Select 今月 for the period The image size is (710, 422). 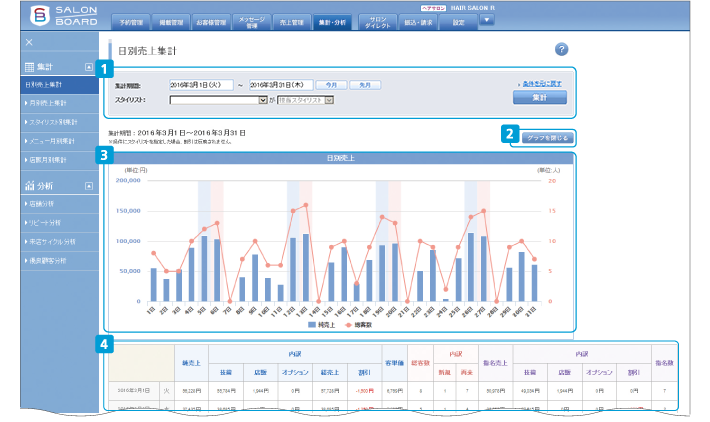click(x=334, y=87)
